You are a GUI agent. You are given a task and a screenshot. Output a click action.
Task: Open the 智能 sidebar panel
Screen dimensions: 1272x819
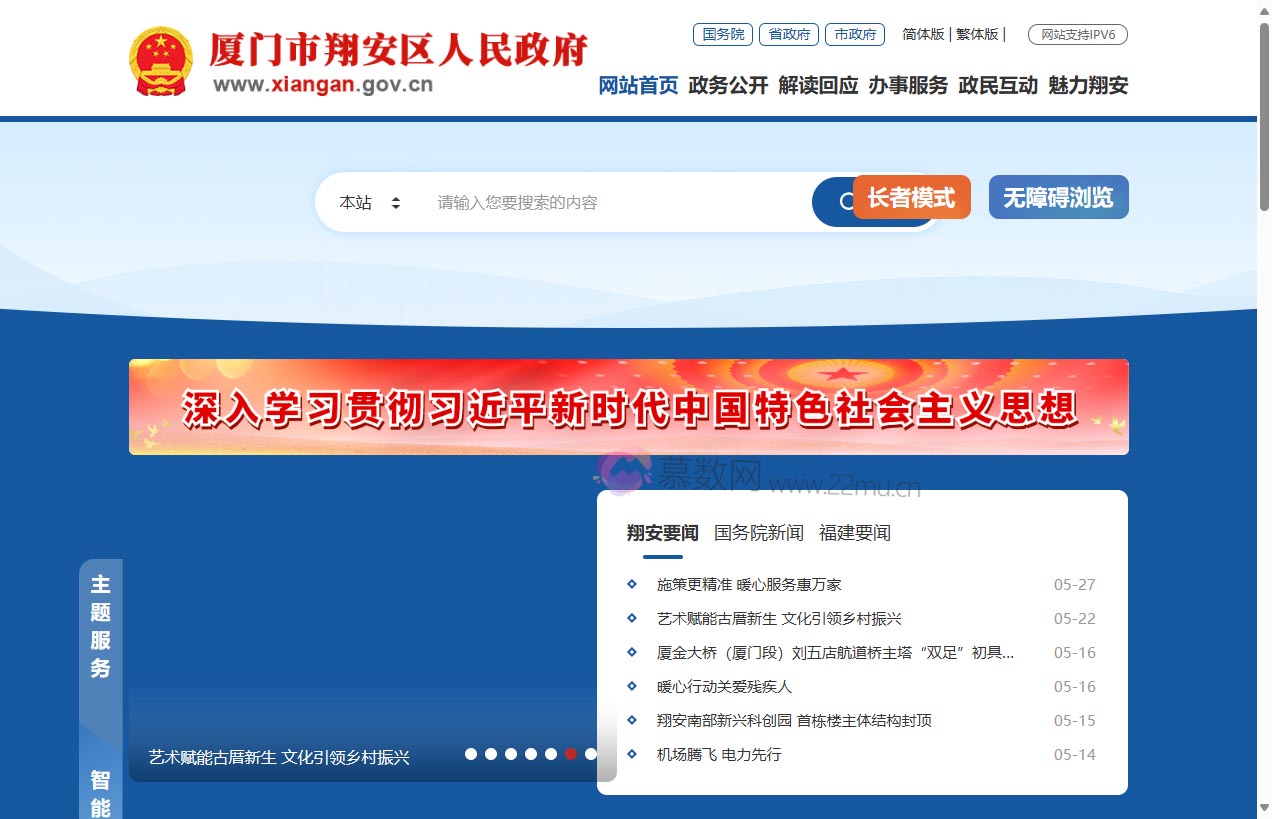point(98,790)
